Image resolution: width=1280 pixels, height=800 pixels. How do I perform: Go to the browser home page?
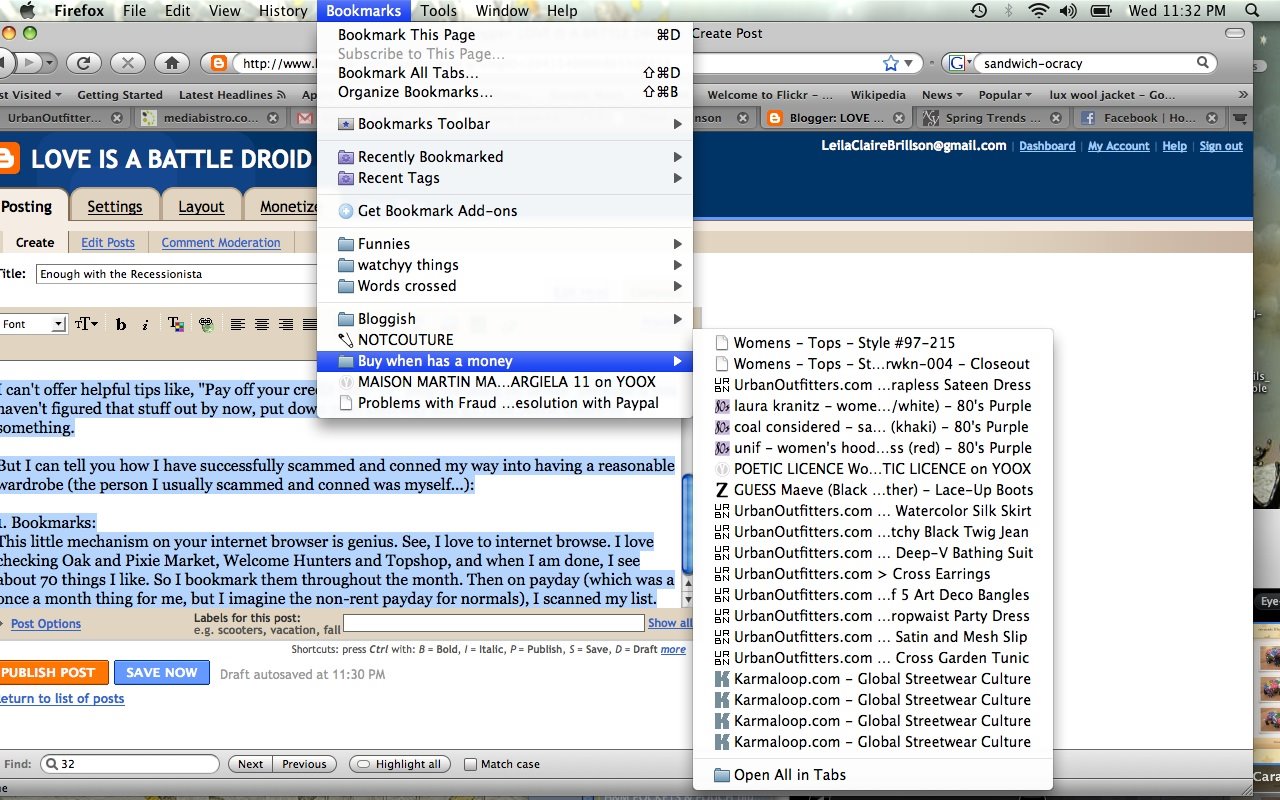[172, 63]
